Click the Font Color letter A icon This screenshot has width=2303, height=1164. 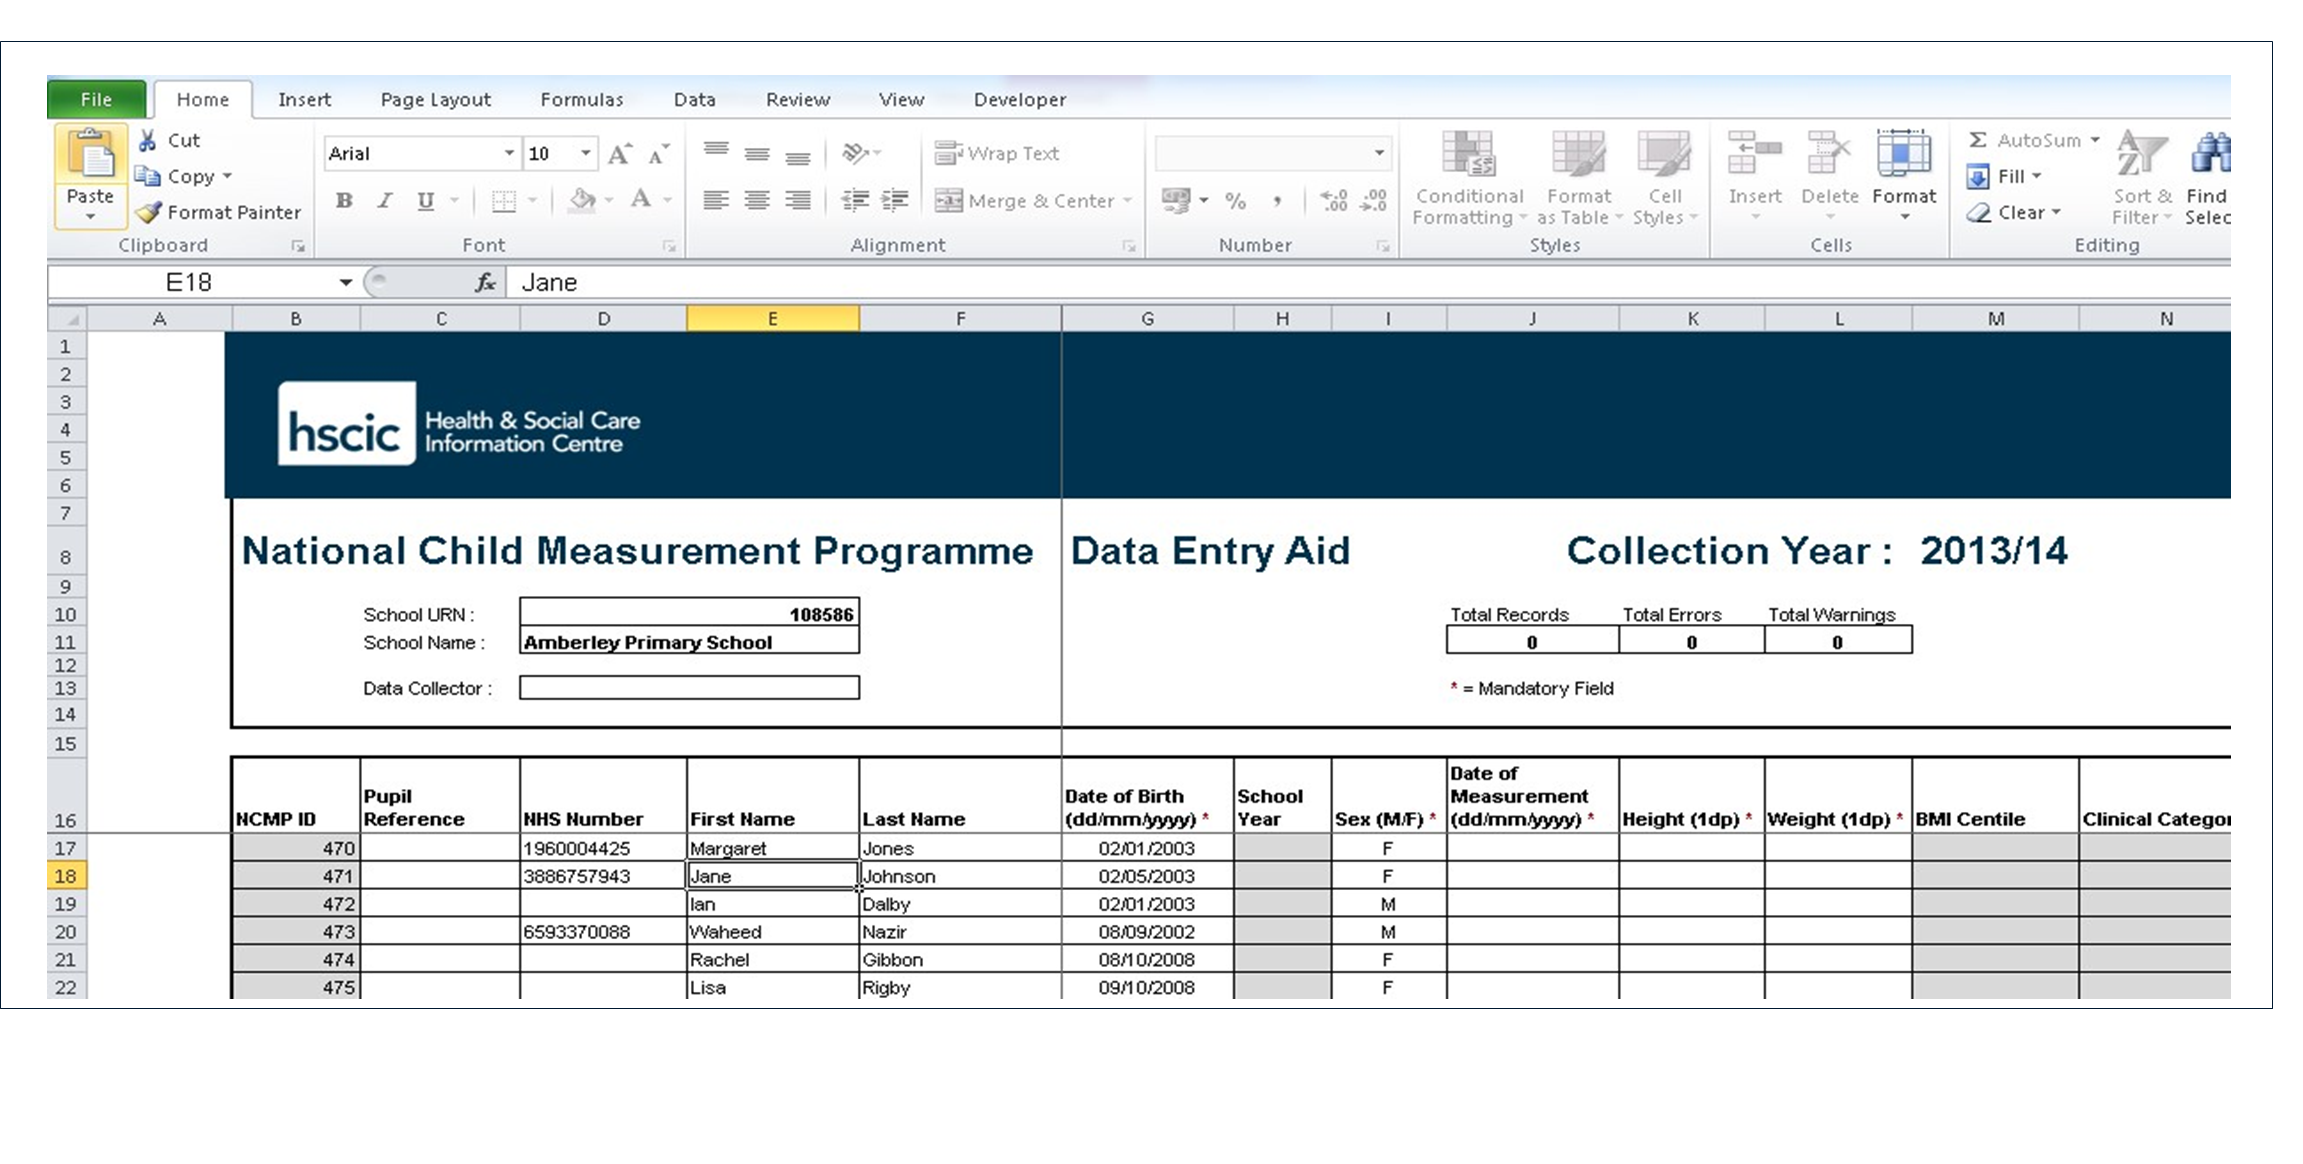coord(641,200)
